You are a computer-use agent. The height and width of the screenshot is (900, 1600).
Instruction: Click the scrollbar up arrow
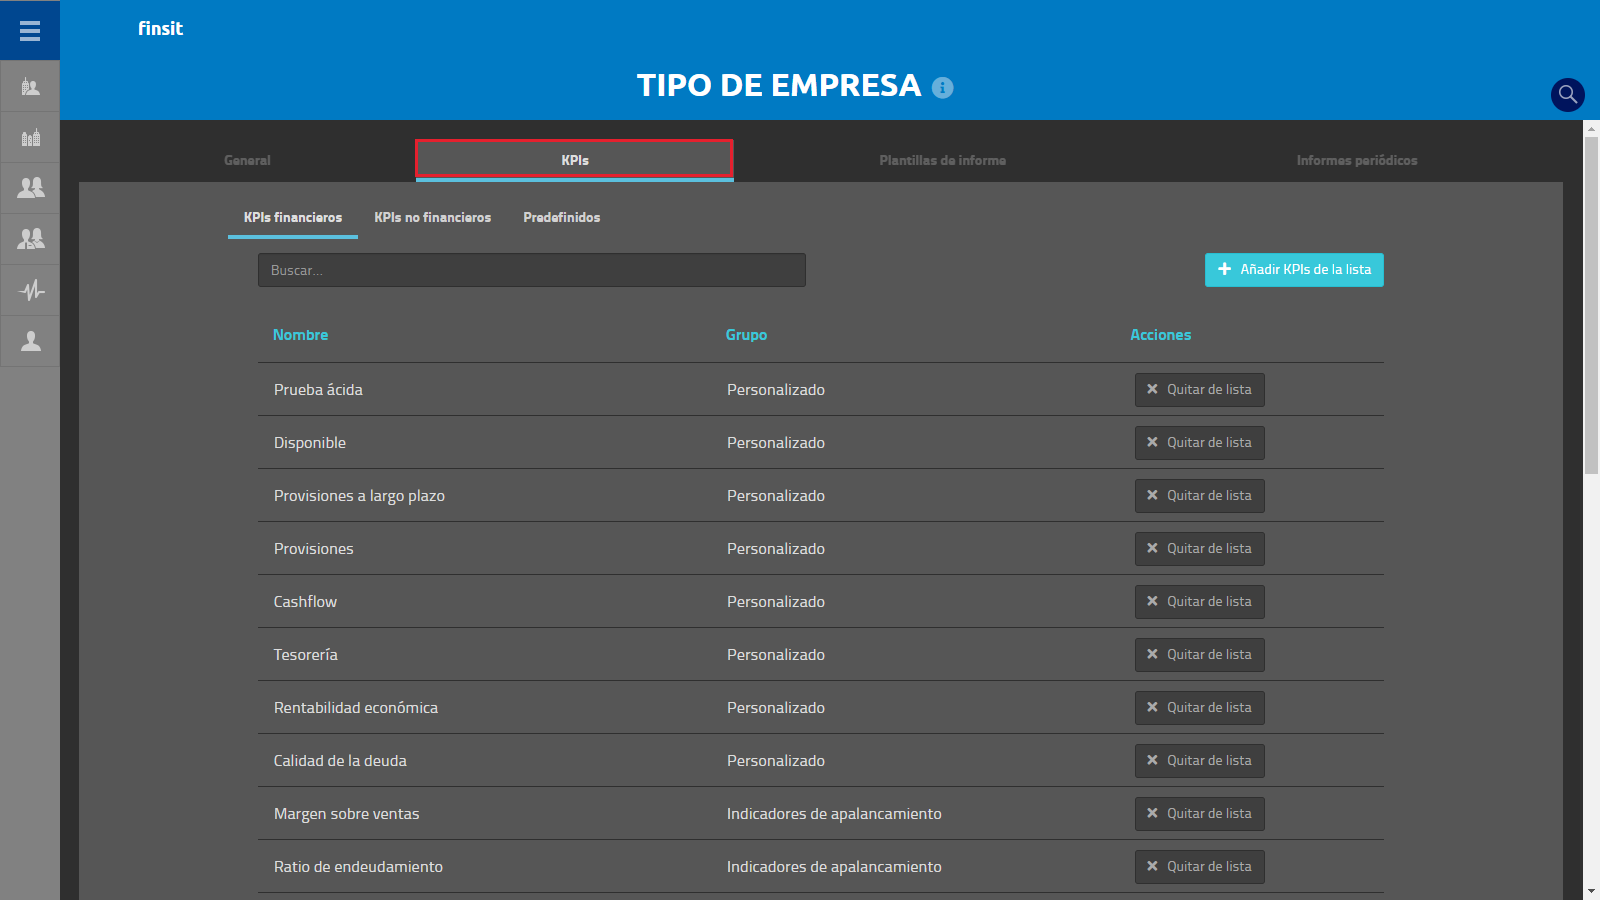[1591, 128]
